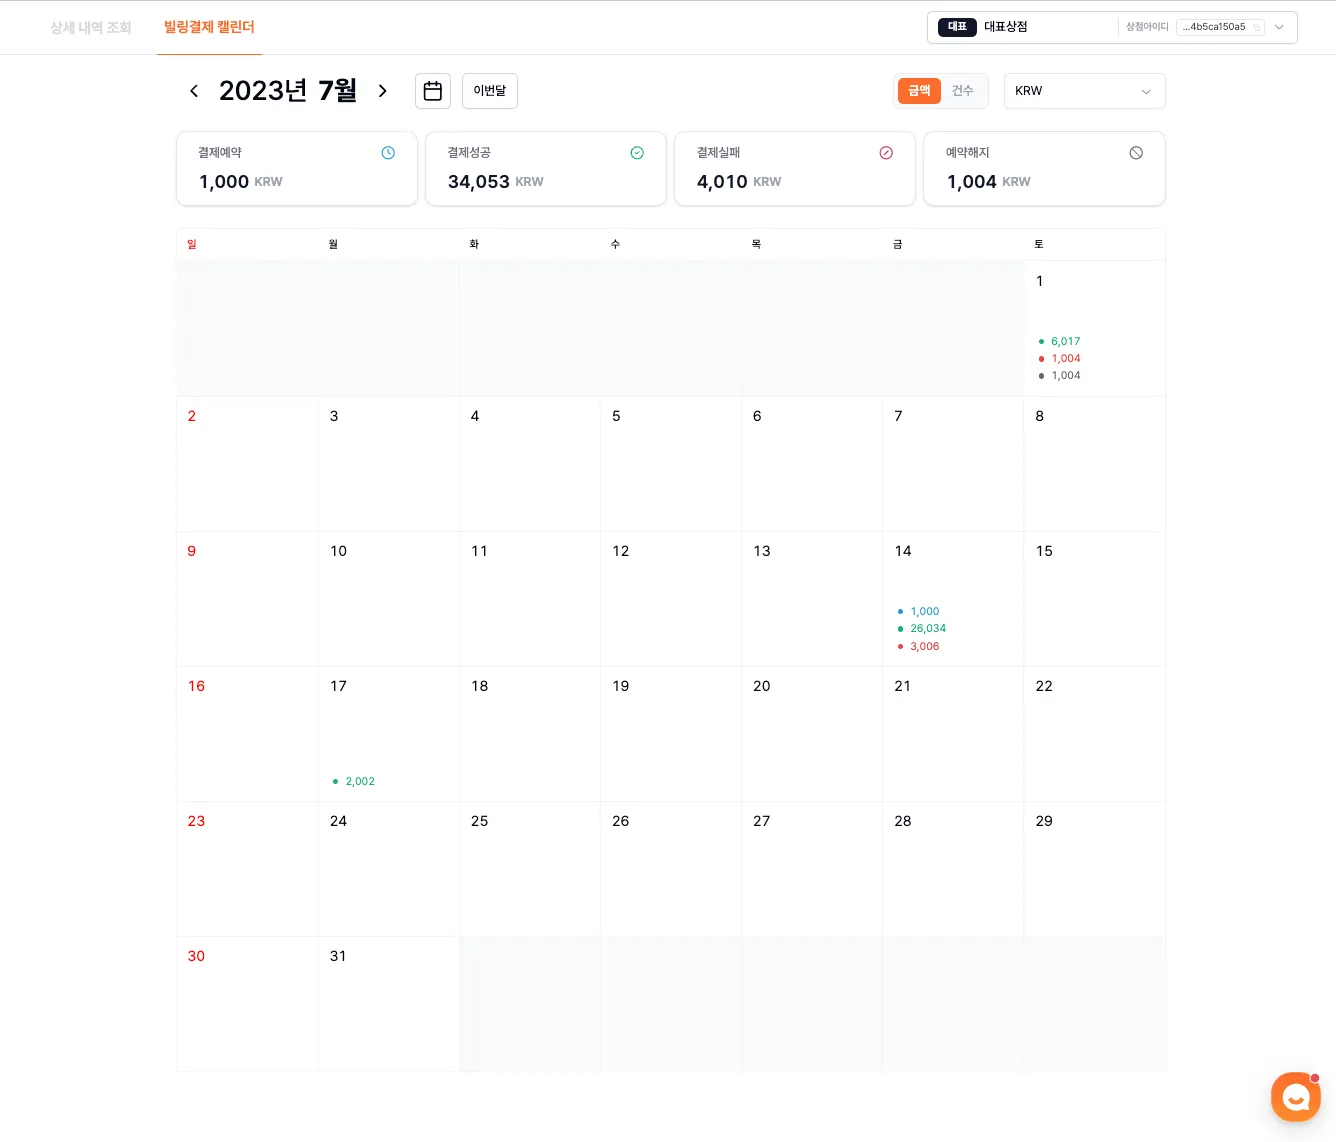The height and width of the screenshot is (1142, 1336).
Task: Click the 2,002 amount on July 17
Action: point(359,782)
